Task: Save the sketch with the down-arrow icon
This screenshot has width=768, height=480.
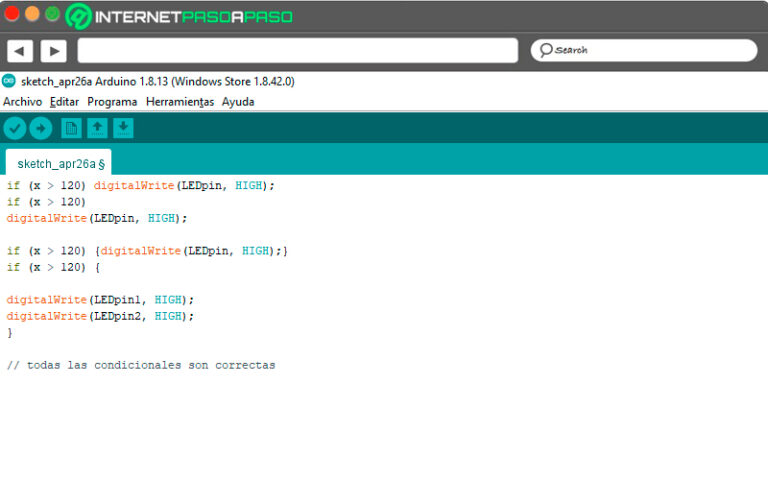Action: pyautogui.click(x=123, y=128)
